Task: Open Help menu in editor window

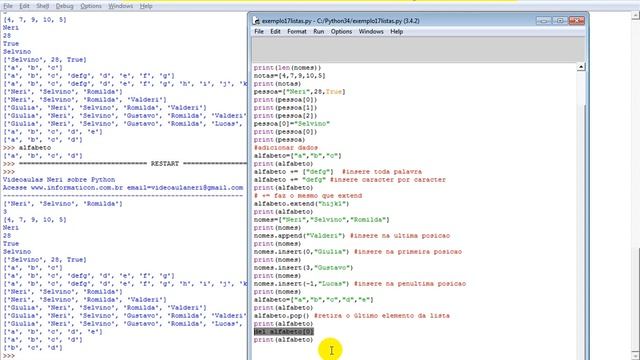Action: pos(396,31)
